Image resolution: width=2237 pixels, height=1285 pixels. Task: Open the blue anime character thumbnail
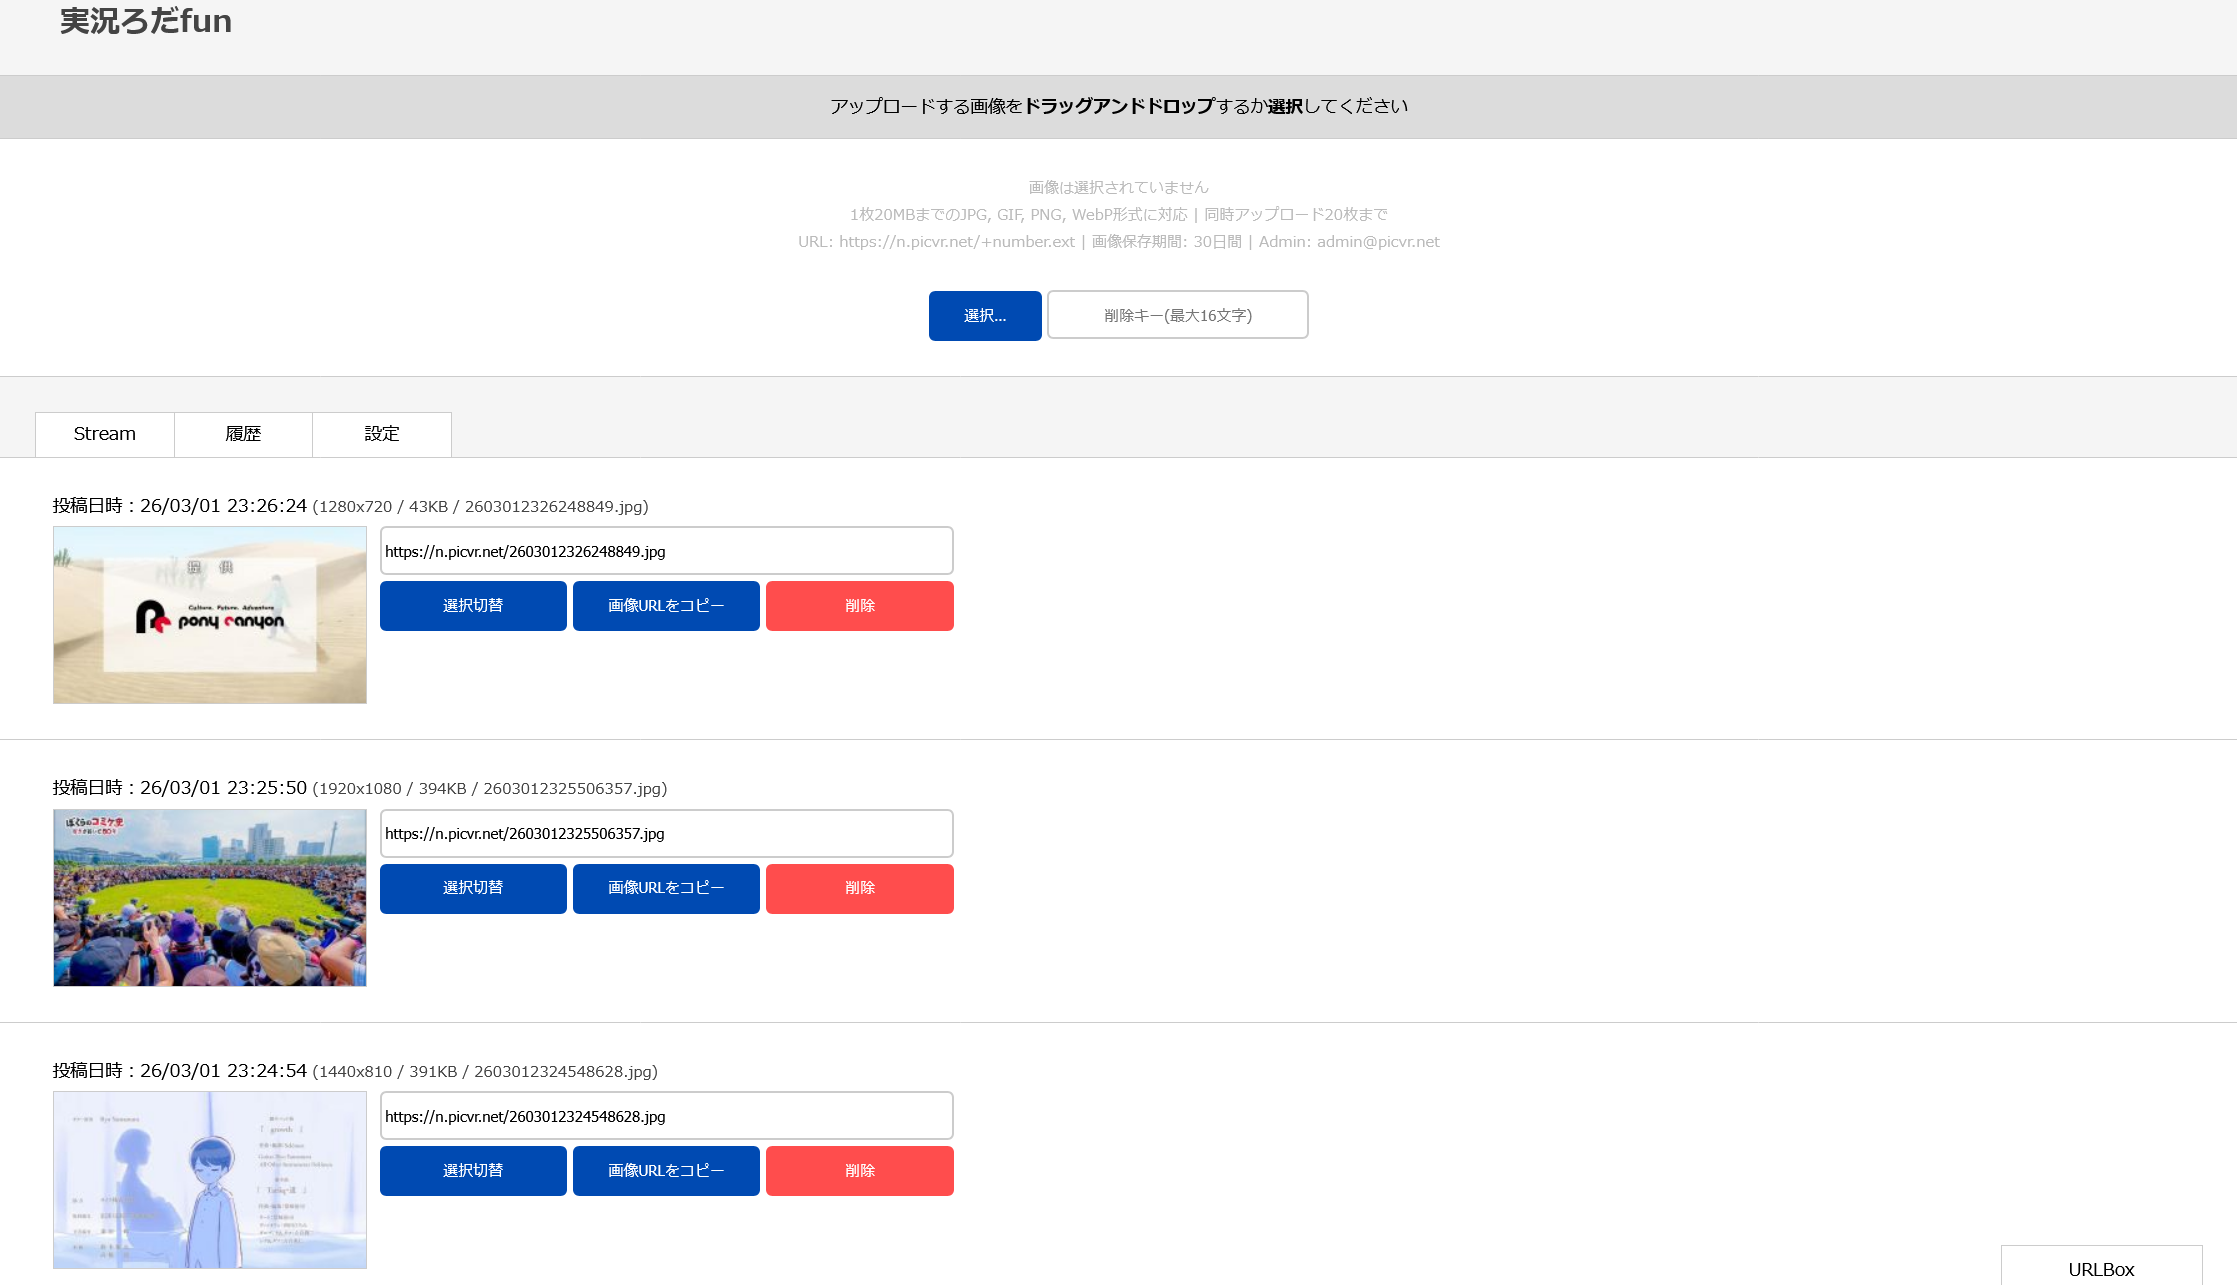210,1180
